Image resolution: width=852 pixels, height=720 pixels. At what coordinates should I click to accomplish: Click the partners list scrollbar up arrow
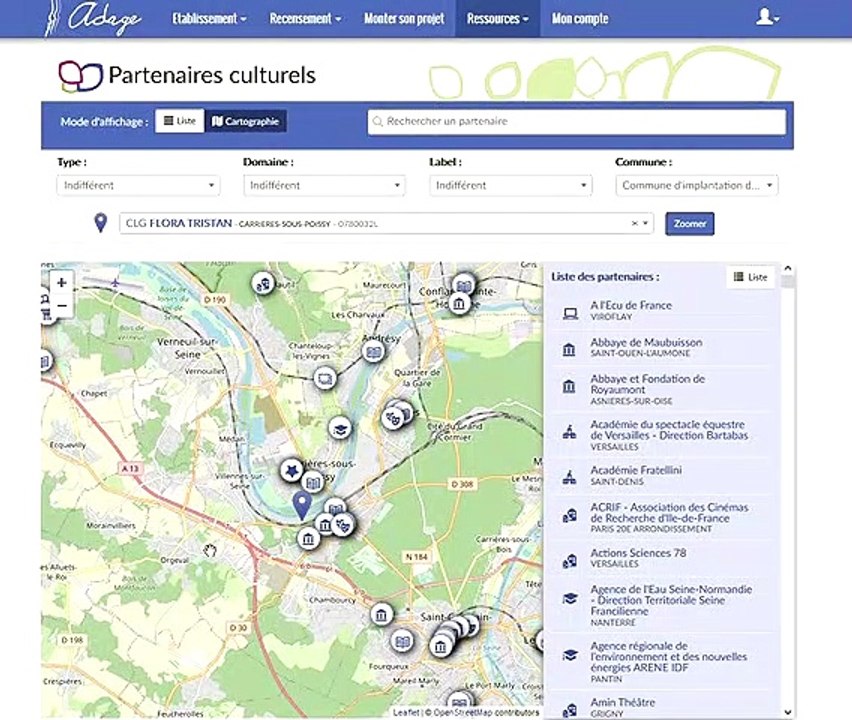[x=788, y=268]
